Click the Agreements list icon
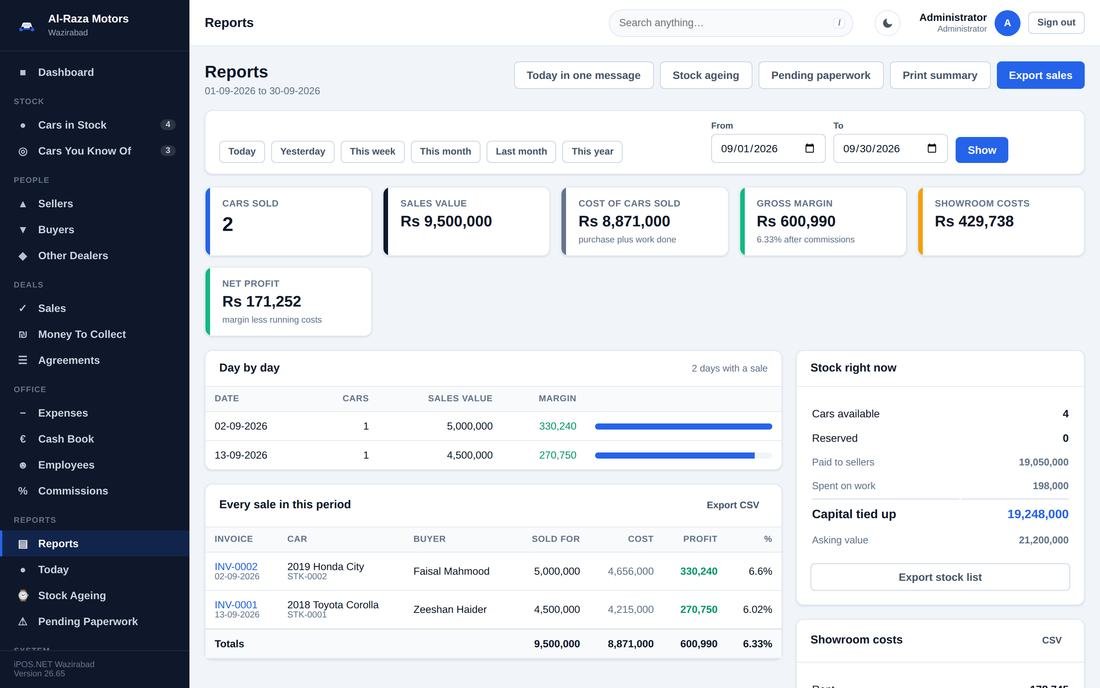Viewport: 1100px width, 688px height. [x=22, y=360]
